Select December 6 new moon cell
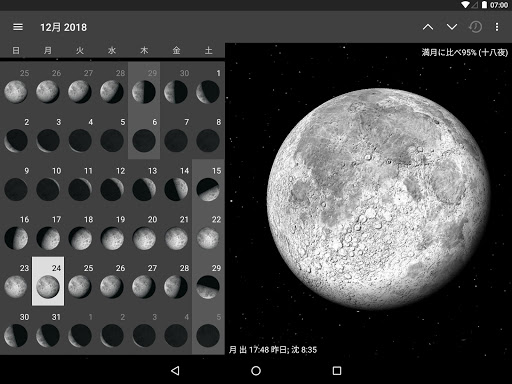 (x=144, y=135)
